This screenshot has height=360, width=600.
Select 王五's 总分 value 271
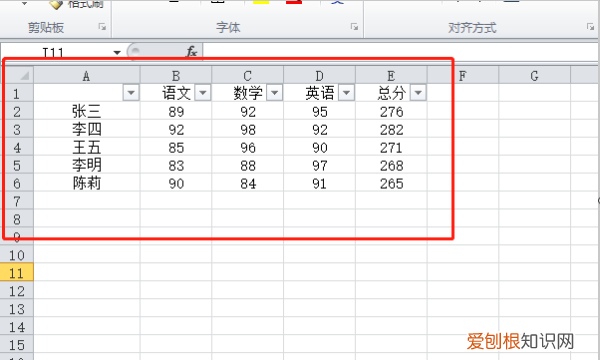(x=391, y=147)
